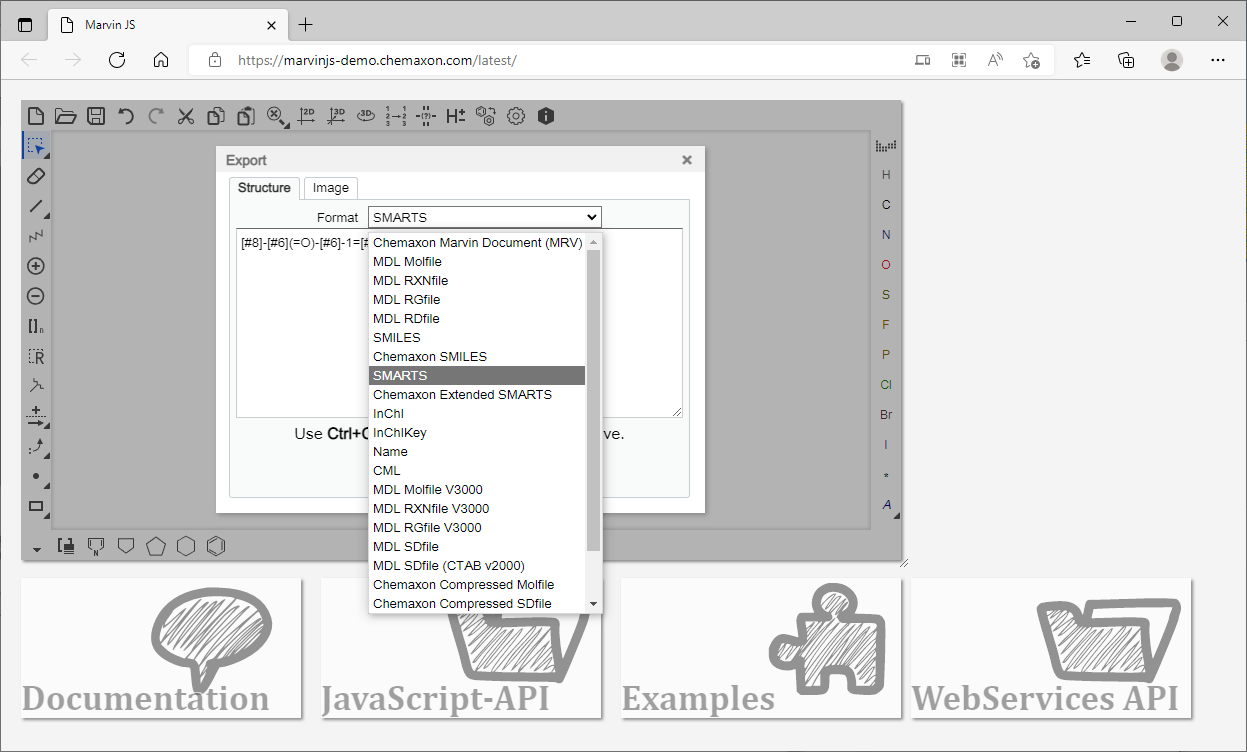
Task: Choose Chemaxon Extended SMARTS option
Action: (x=477, y=395)
